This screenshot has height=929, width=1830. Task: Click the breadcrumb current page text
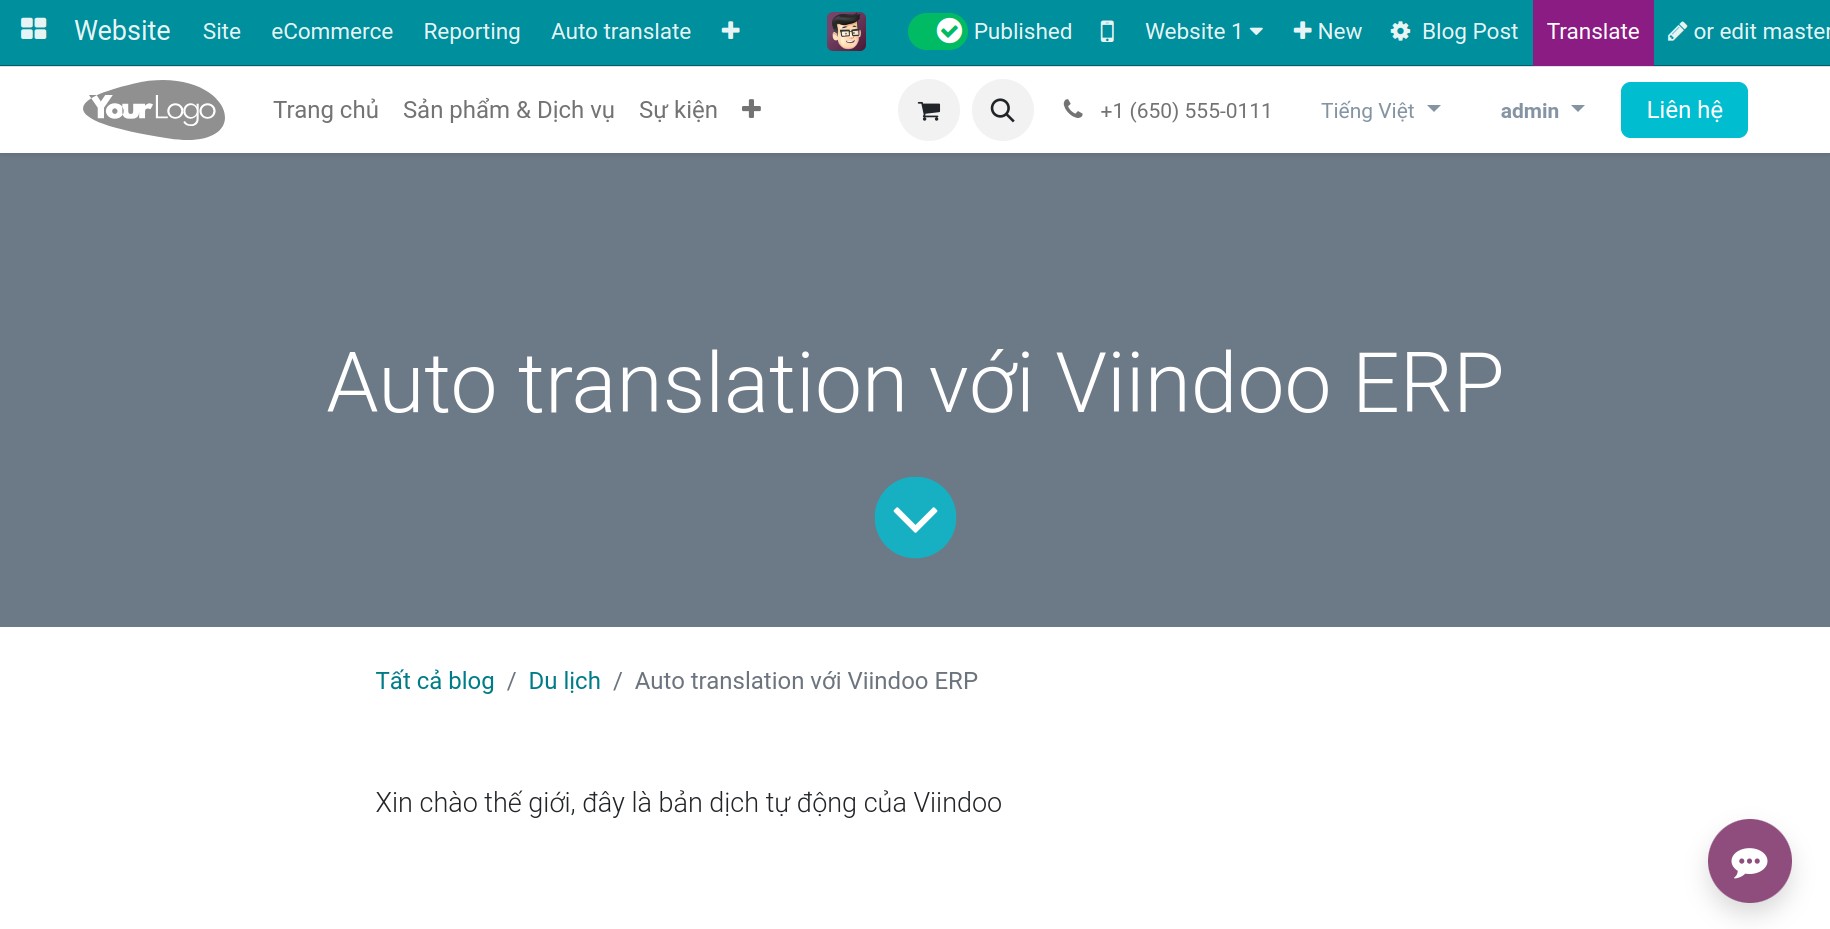(x=806, y=681)
